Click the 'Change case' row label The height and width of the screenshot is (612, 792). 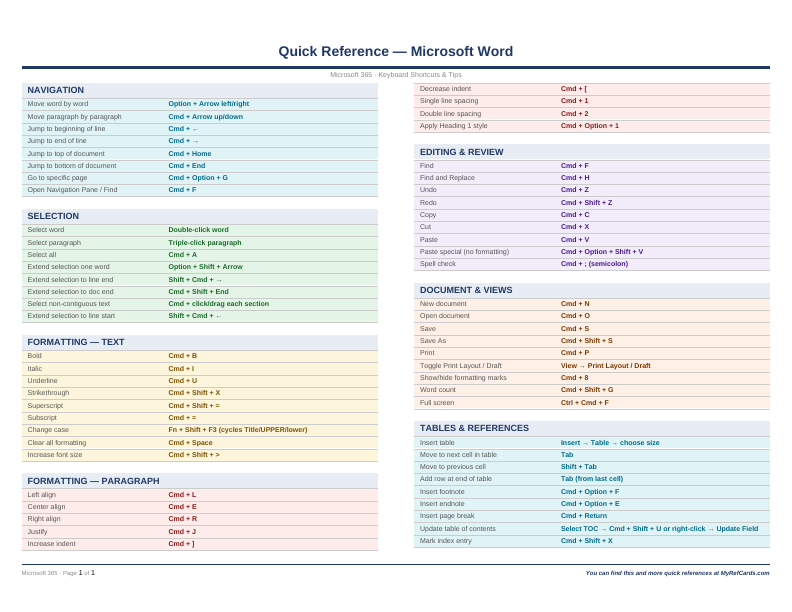[x=48, y=430]
